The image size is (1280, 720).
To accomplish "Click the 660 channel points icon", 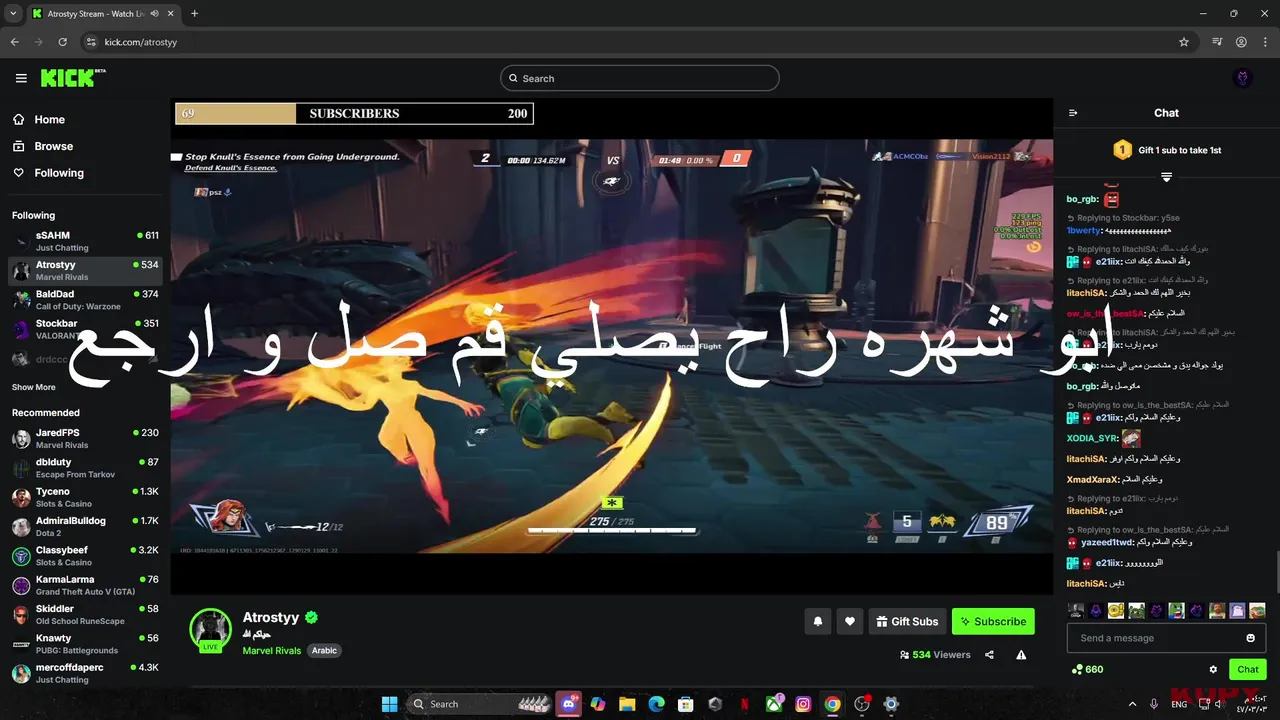I will click(x=1077, y=669).
